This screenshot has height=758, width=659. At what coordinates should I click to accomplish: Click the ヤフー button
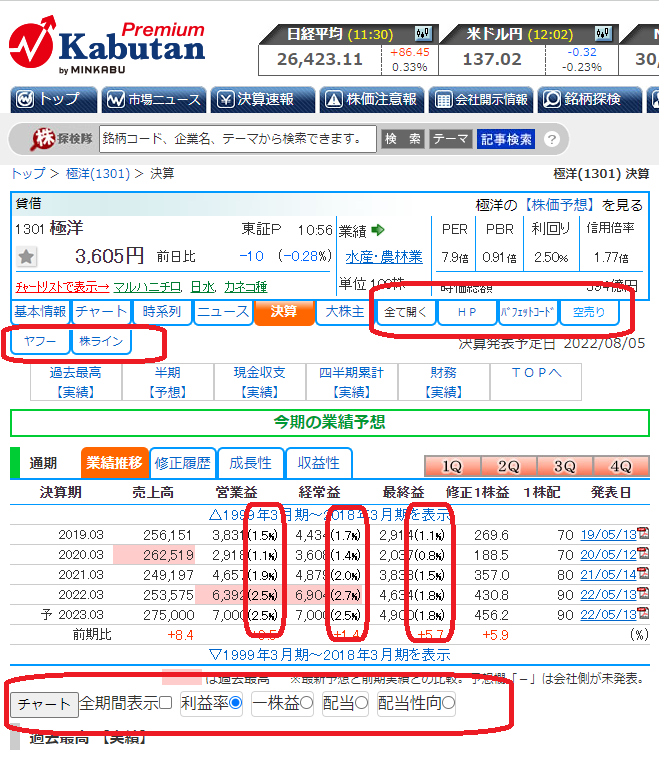click(40, 341)
